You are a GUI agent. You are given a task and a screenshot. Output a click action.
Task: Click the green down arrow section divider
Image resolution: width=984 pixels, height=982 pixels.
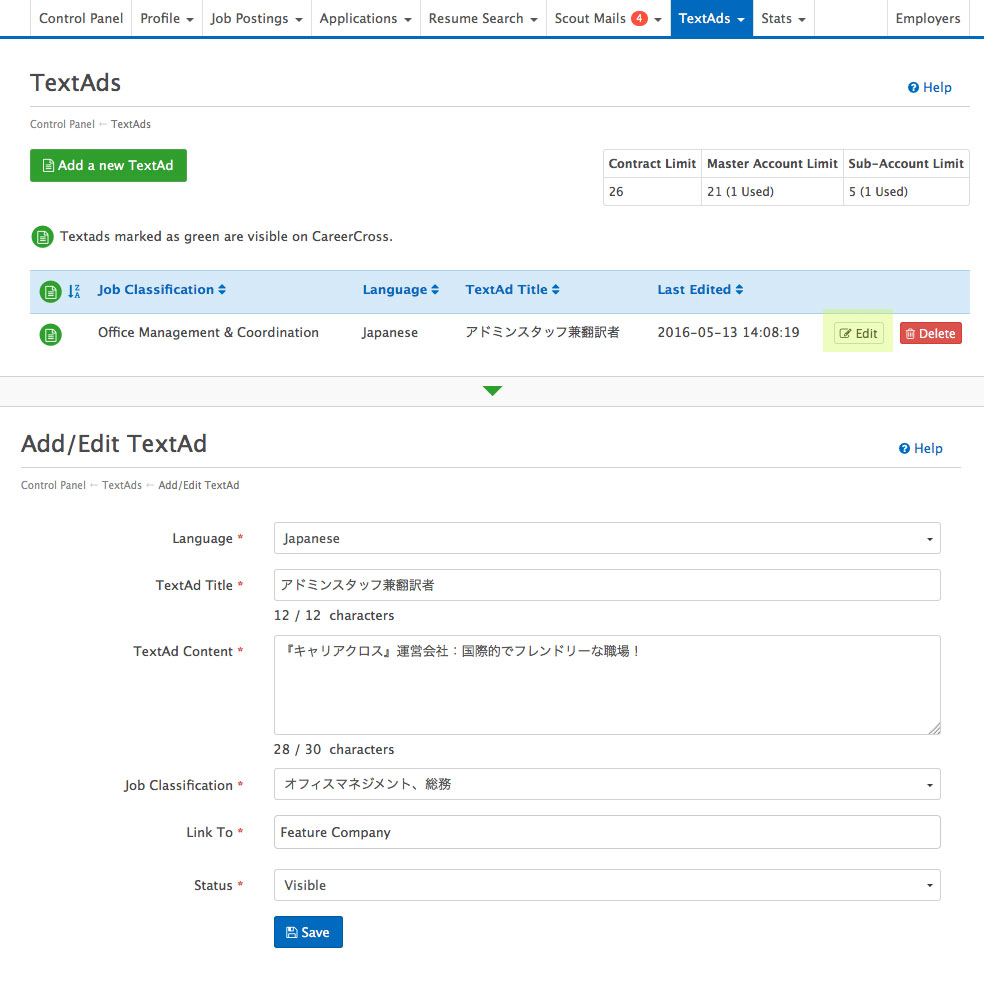(x=492, y=391)
